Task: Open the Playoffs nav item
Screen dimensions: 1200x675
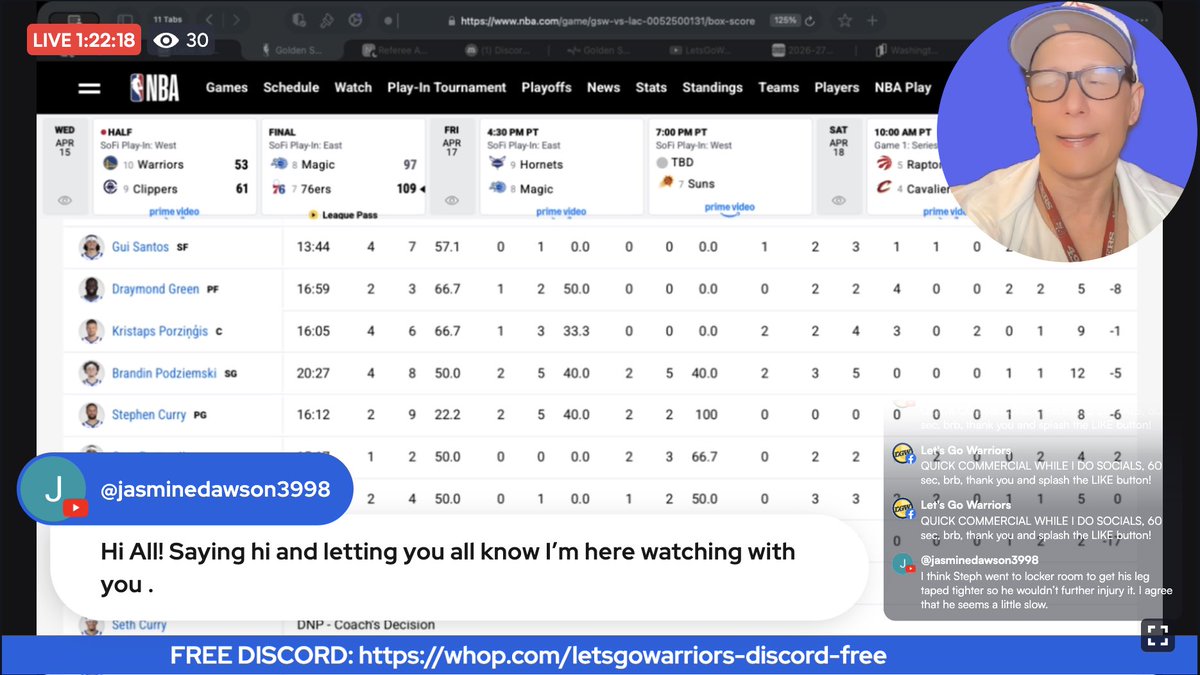Action: point(546,87)
